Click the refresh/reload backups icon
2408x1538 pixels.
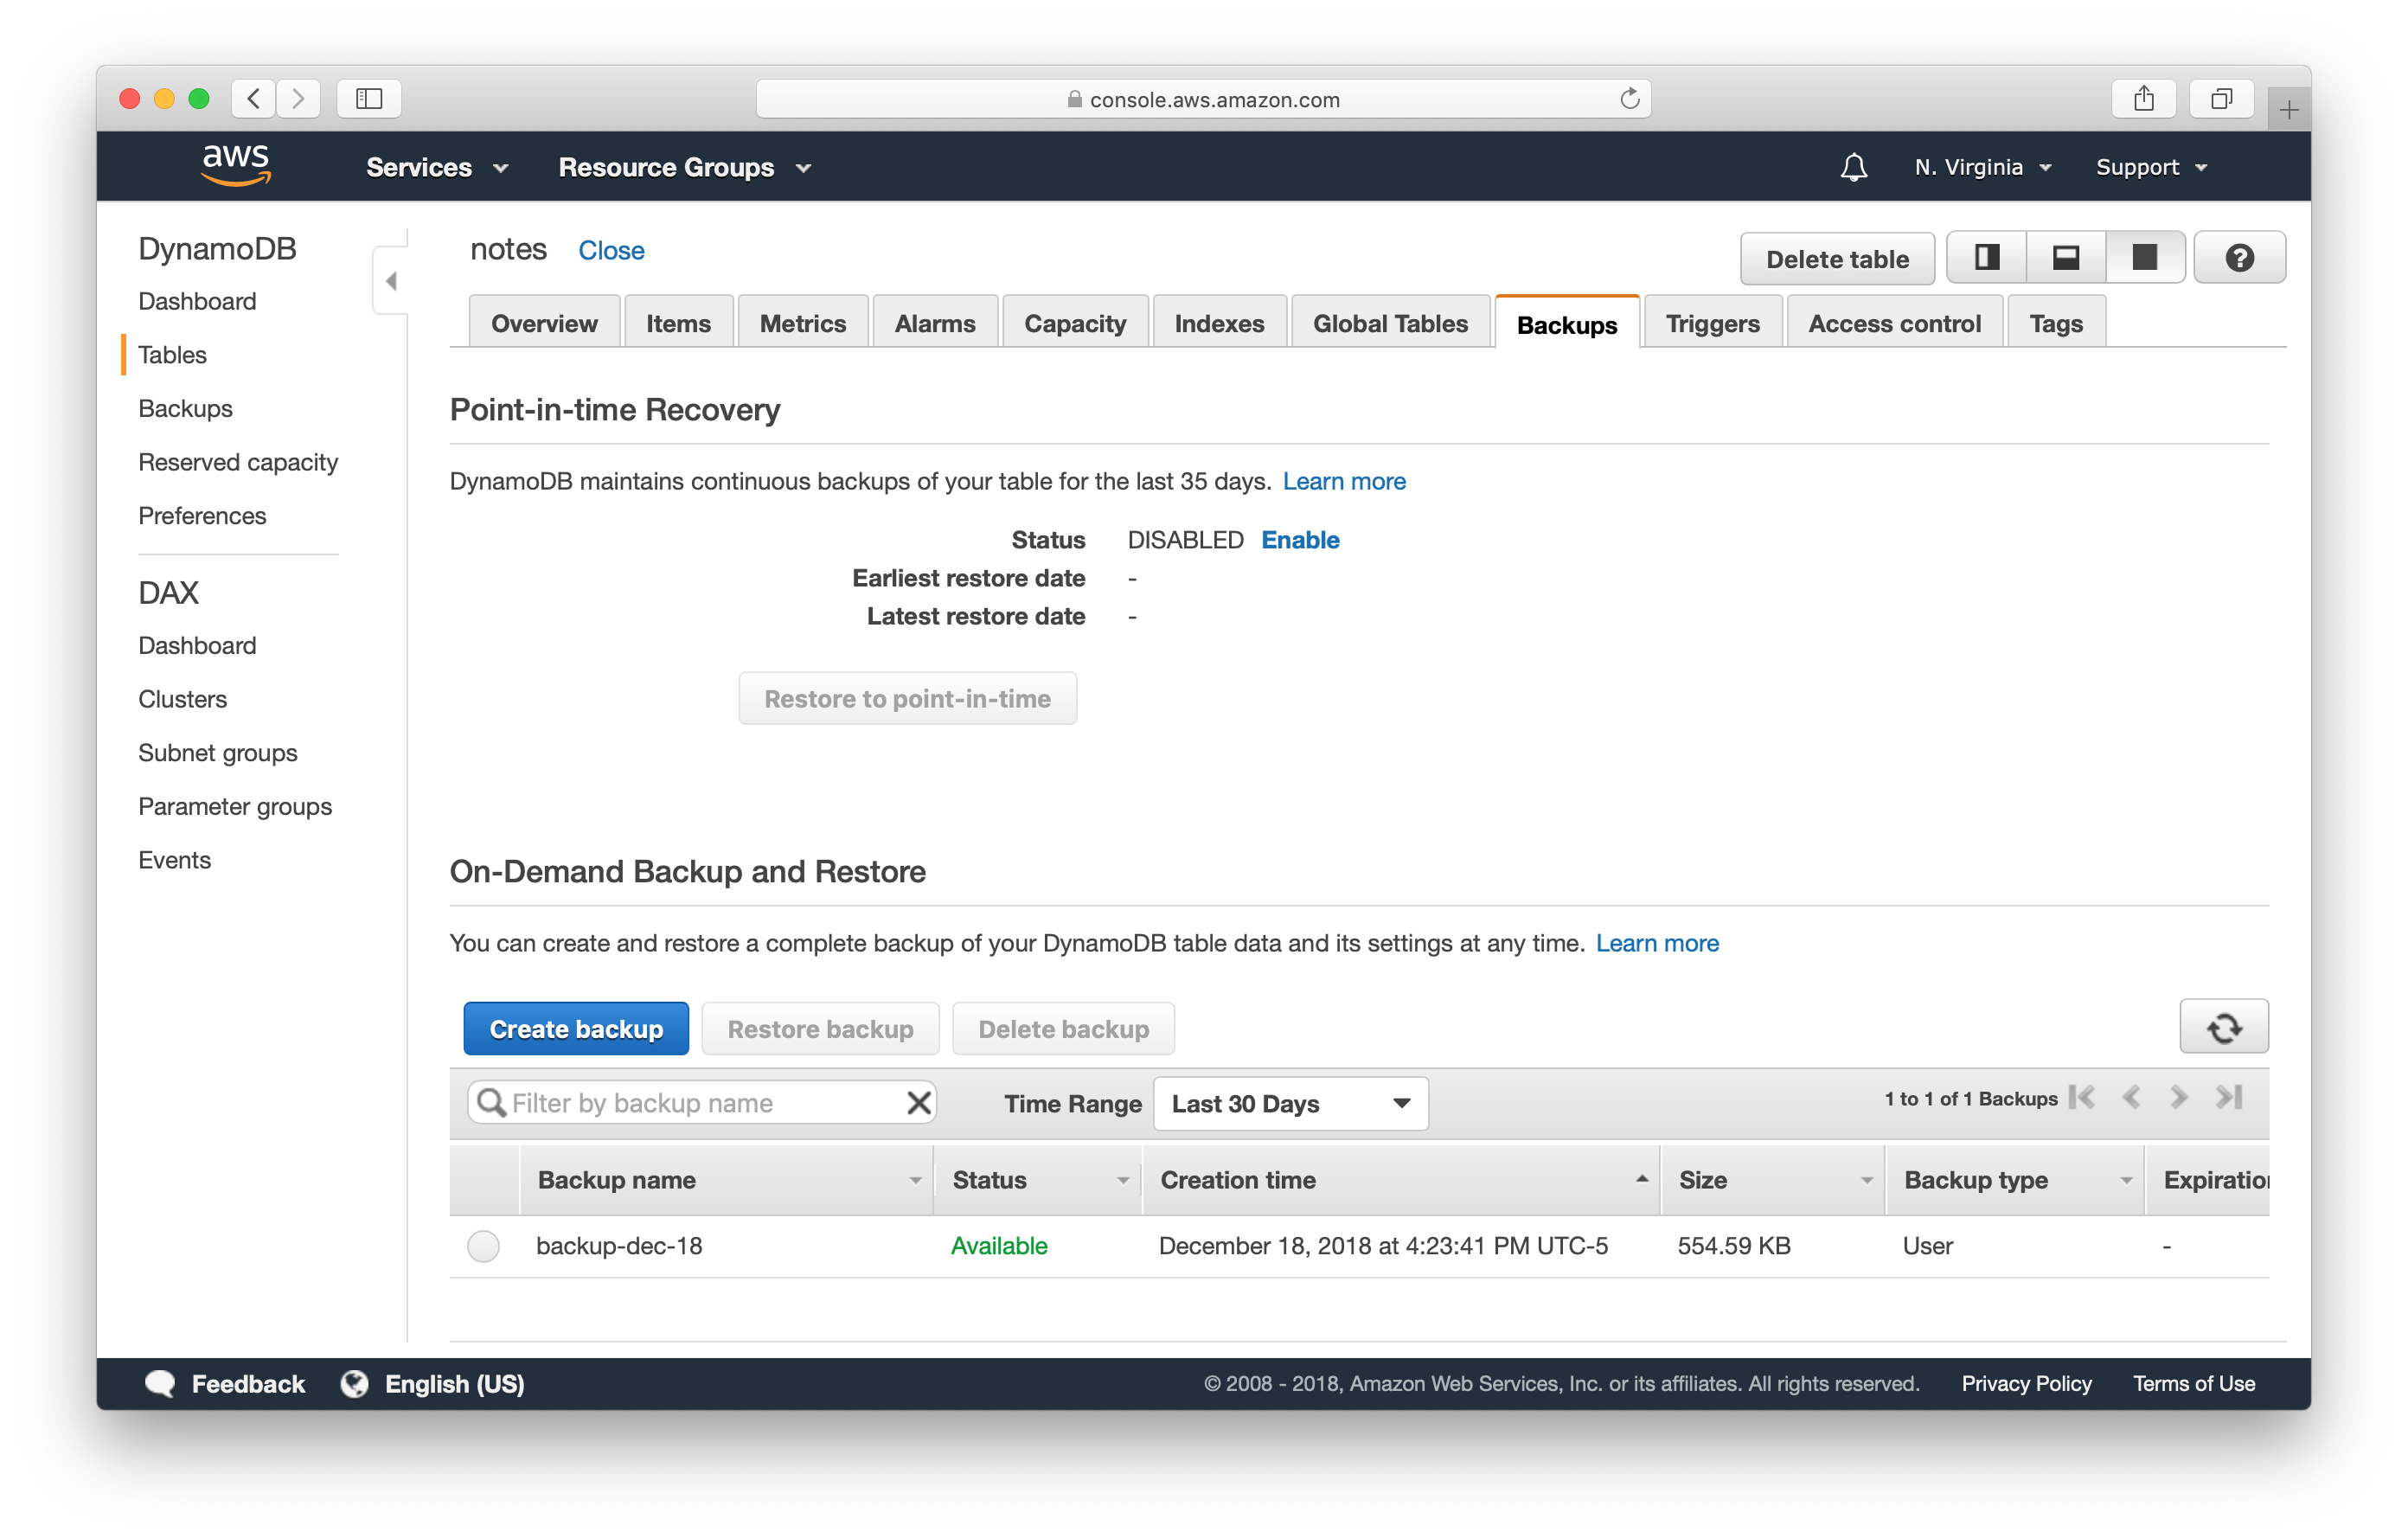coord(2225,1027)
